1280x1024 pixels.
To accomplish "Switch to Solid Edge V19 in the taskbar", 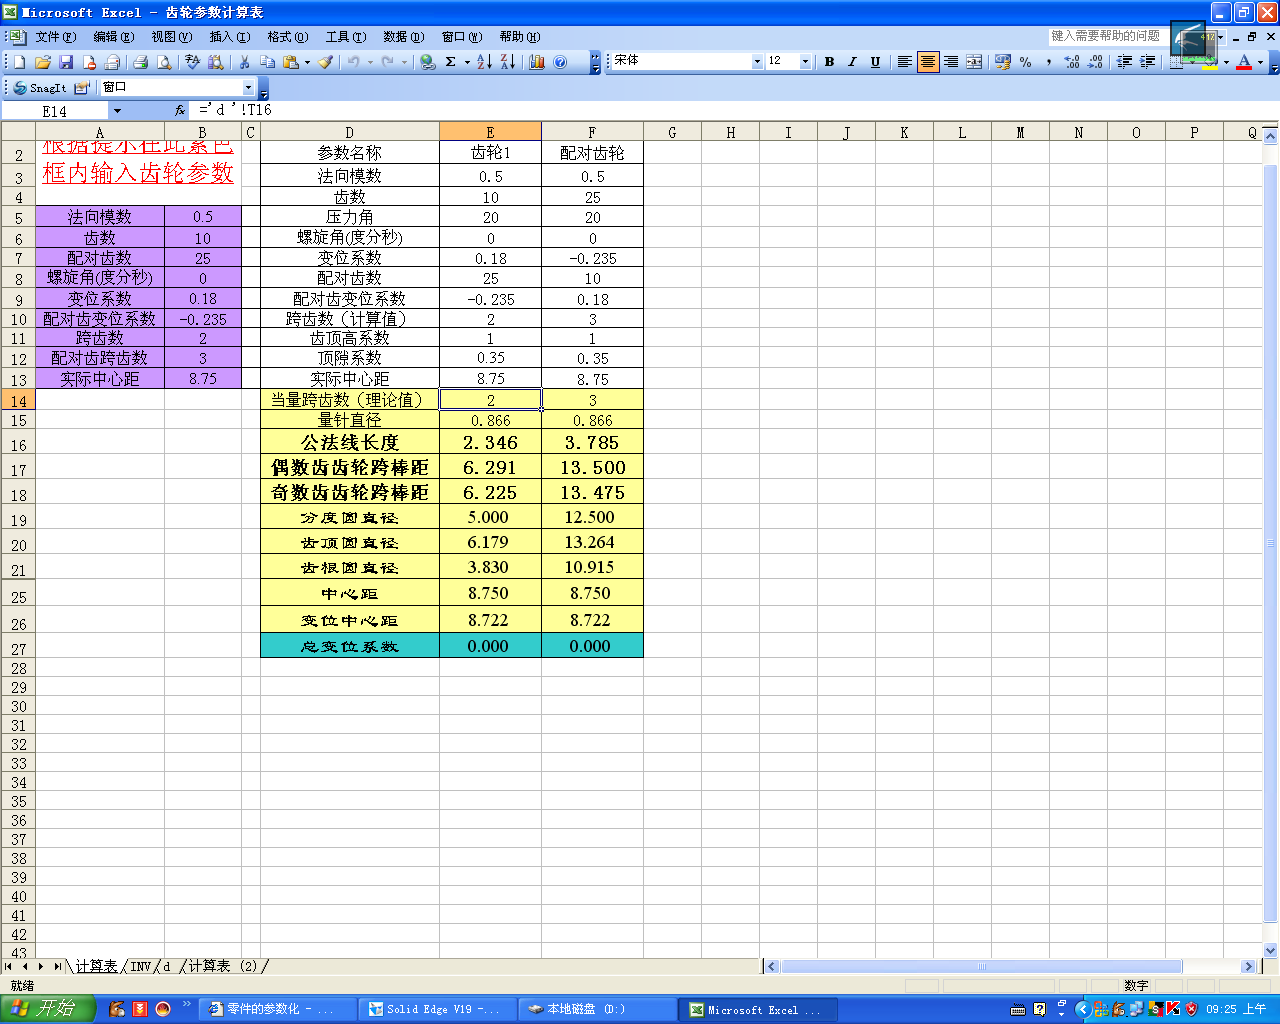I will click(438, 1010).
